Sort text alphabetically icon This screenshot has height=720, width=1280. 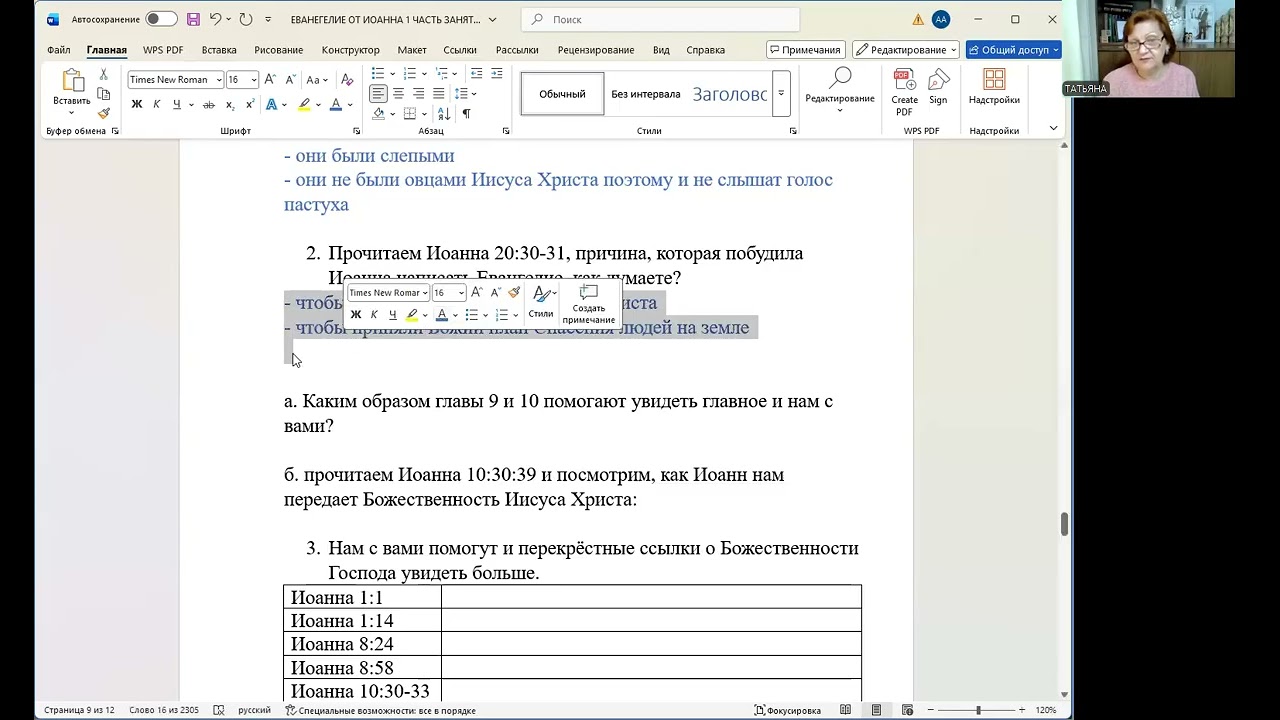pyautogui.click(x=445, y=114)
